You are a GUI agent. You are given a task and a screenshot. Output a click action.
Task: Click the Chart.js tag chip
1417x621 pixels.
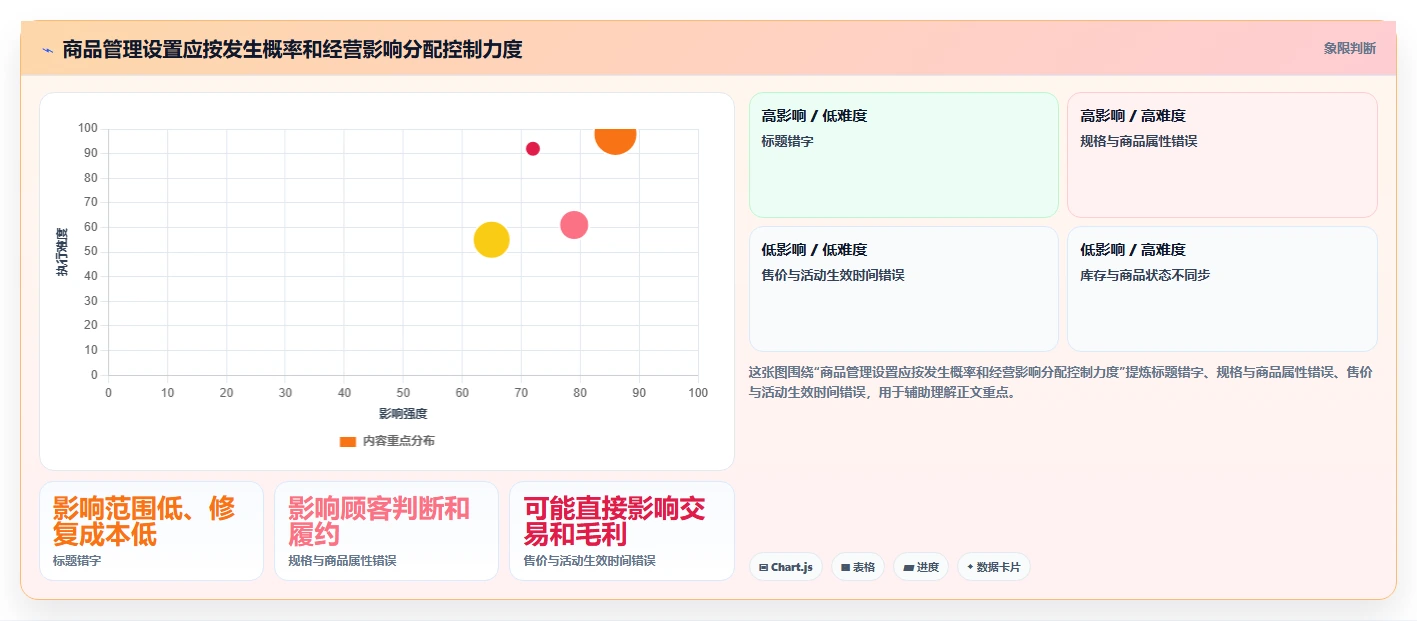pos(786,567)
